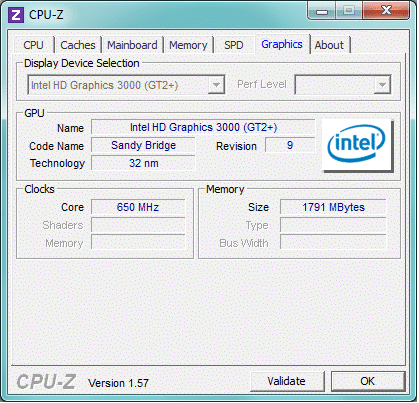Click the empty Bus Width field
419x403 pixels.
[333, 243]
